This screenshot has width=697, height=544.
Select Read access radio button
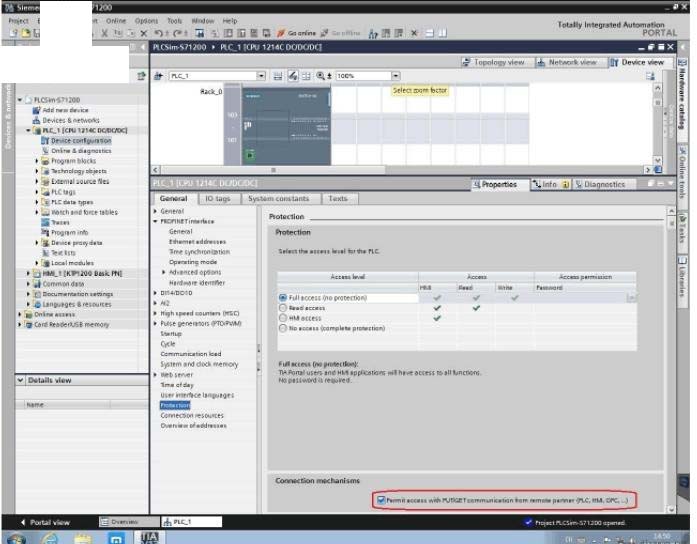coord(281,308)
